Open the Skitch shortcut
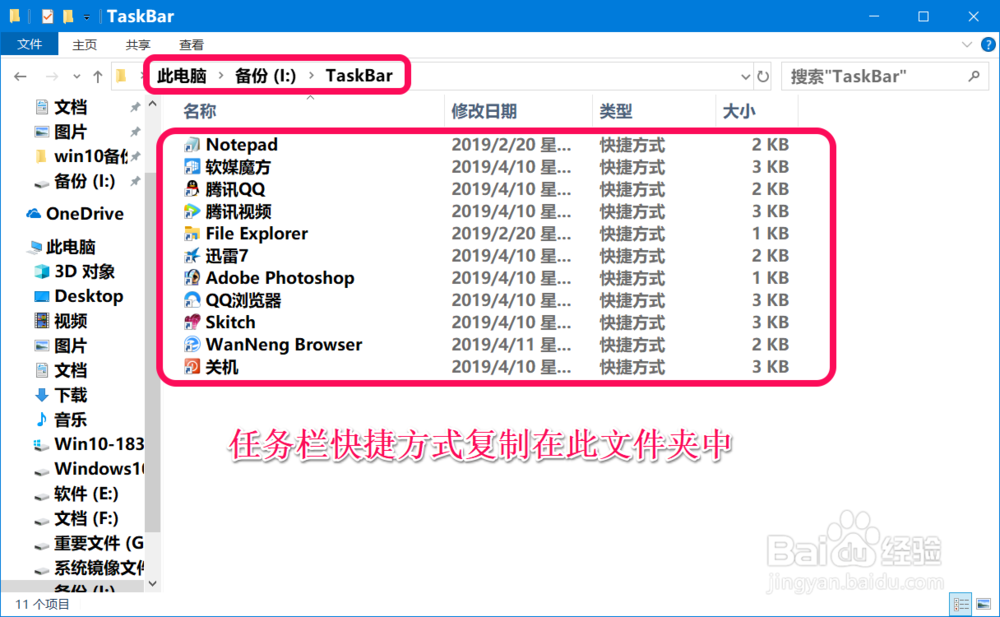Viewport: 1000px width, 617px height. tap(232, 322)
